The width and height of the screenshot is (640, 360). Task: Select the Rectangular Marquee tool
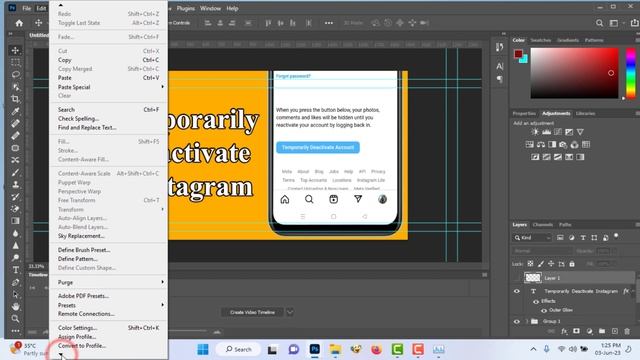pyautogui.click(x=16, y=62)
